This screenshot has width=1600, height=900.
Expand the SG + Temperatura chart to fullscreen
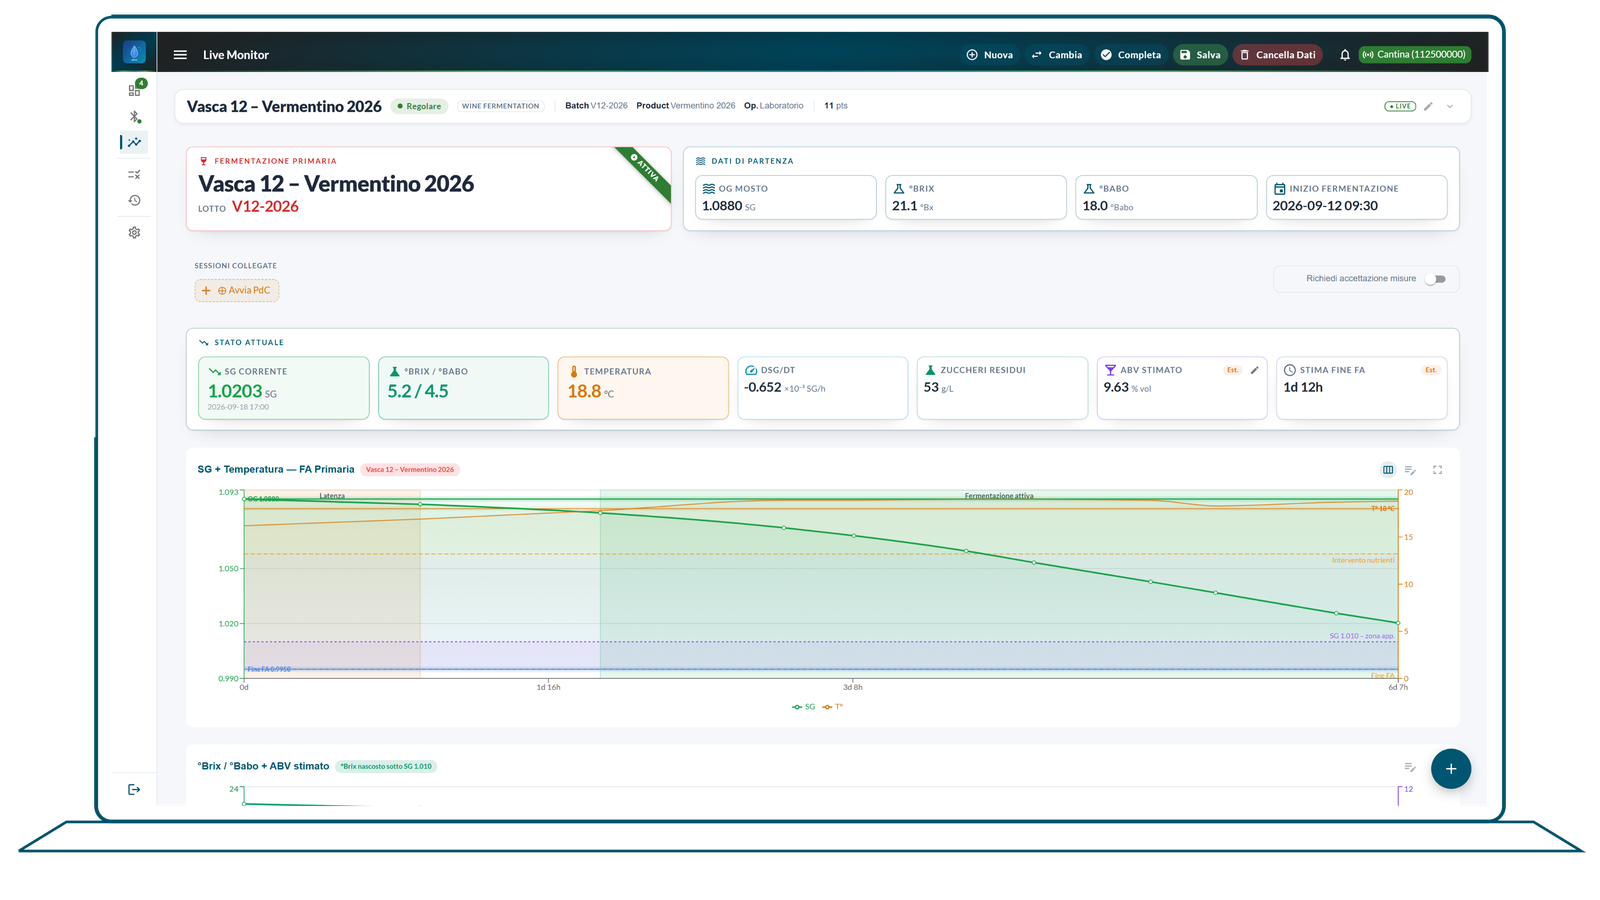point(1437,470)
